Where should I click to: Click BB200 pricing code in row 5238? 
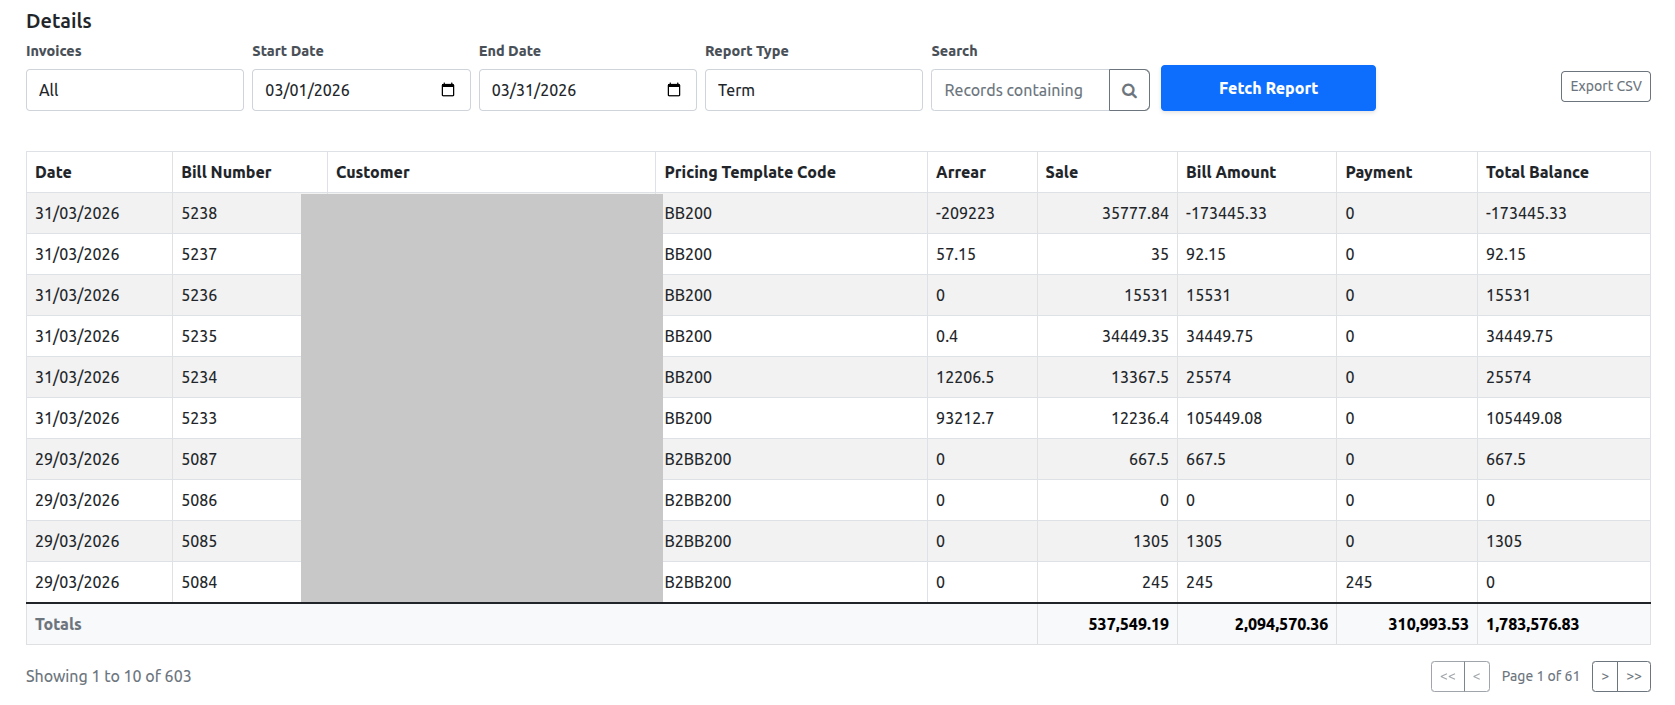[688, 213]
